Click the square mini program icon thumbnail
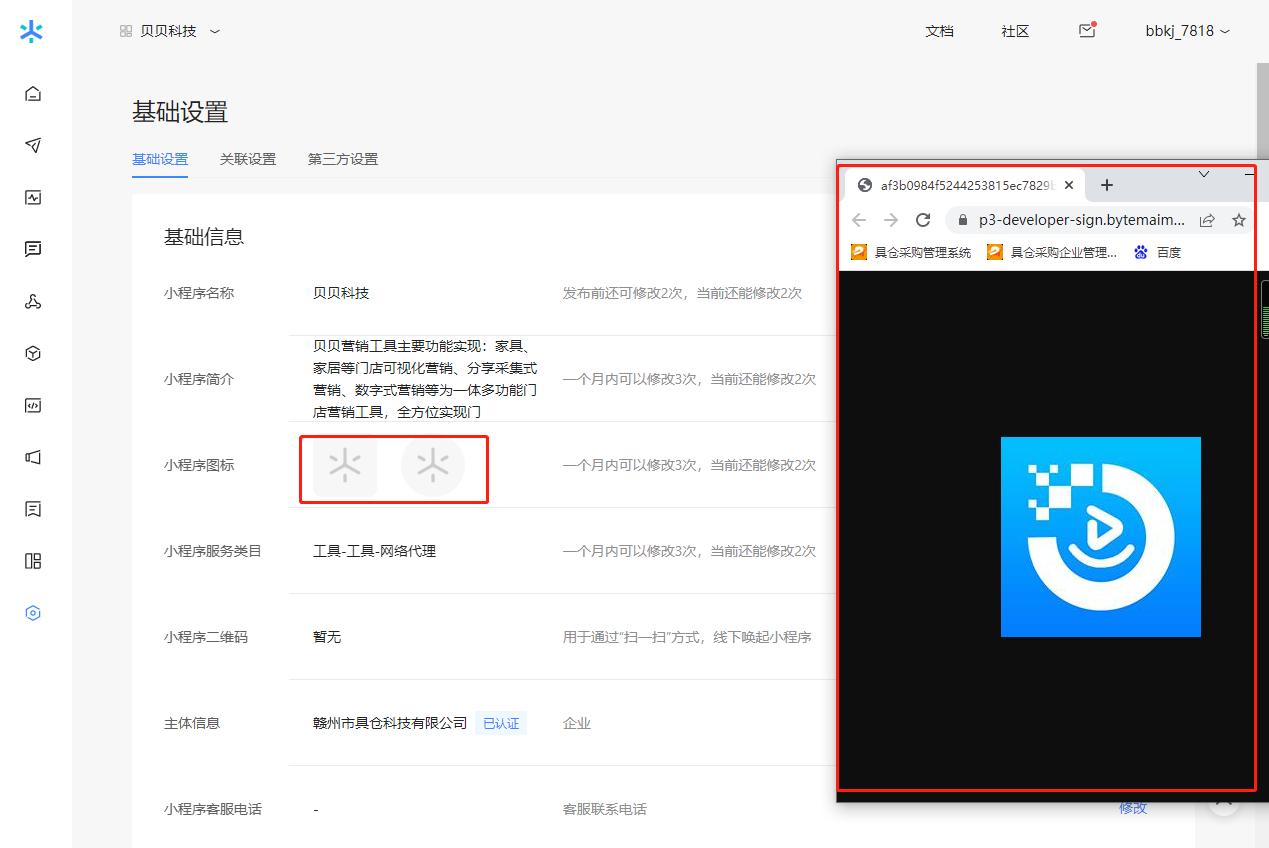Screen dimensions: 1269x848 (x=345, y=466)
